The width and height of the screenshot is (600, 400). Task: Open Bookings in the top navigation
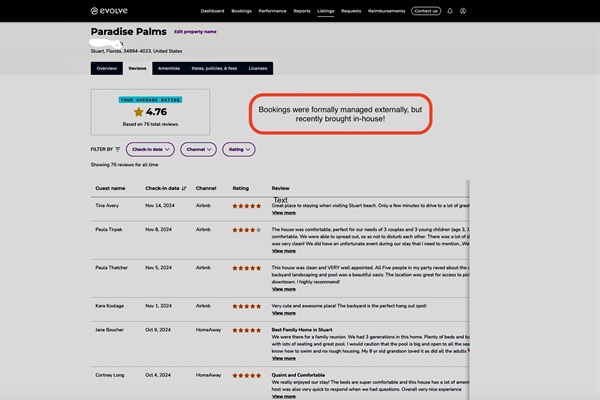241,11
